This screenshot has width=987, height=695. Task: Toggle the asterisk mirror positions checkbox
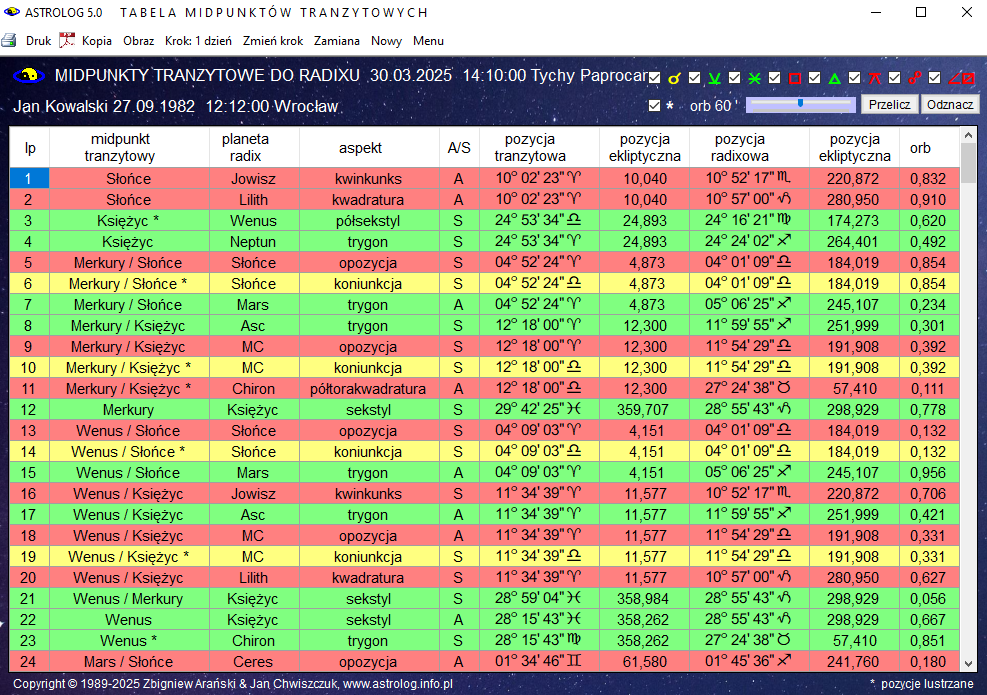[x=654, y=105]
